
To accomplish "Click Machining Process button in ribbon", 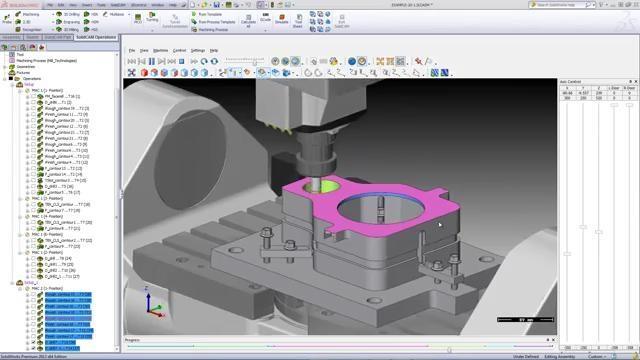I will click(209, 30).
